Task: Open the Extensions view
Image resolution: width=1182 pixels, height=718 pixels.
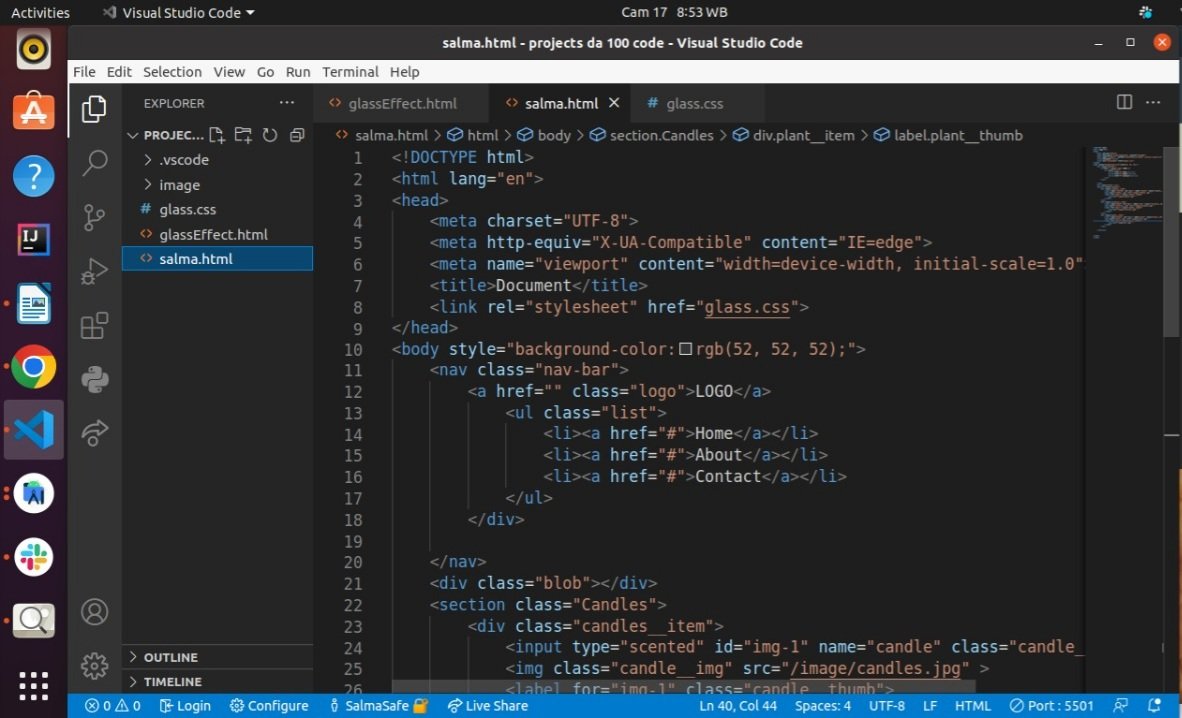Action: tap(94, 326)
